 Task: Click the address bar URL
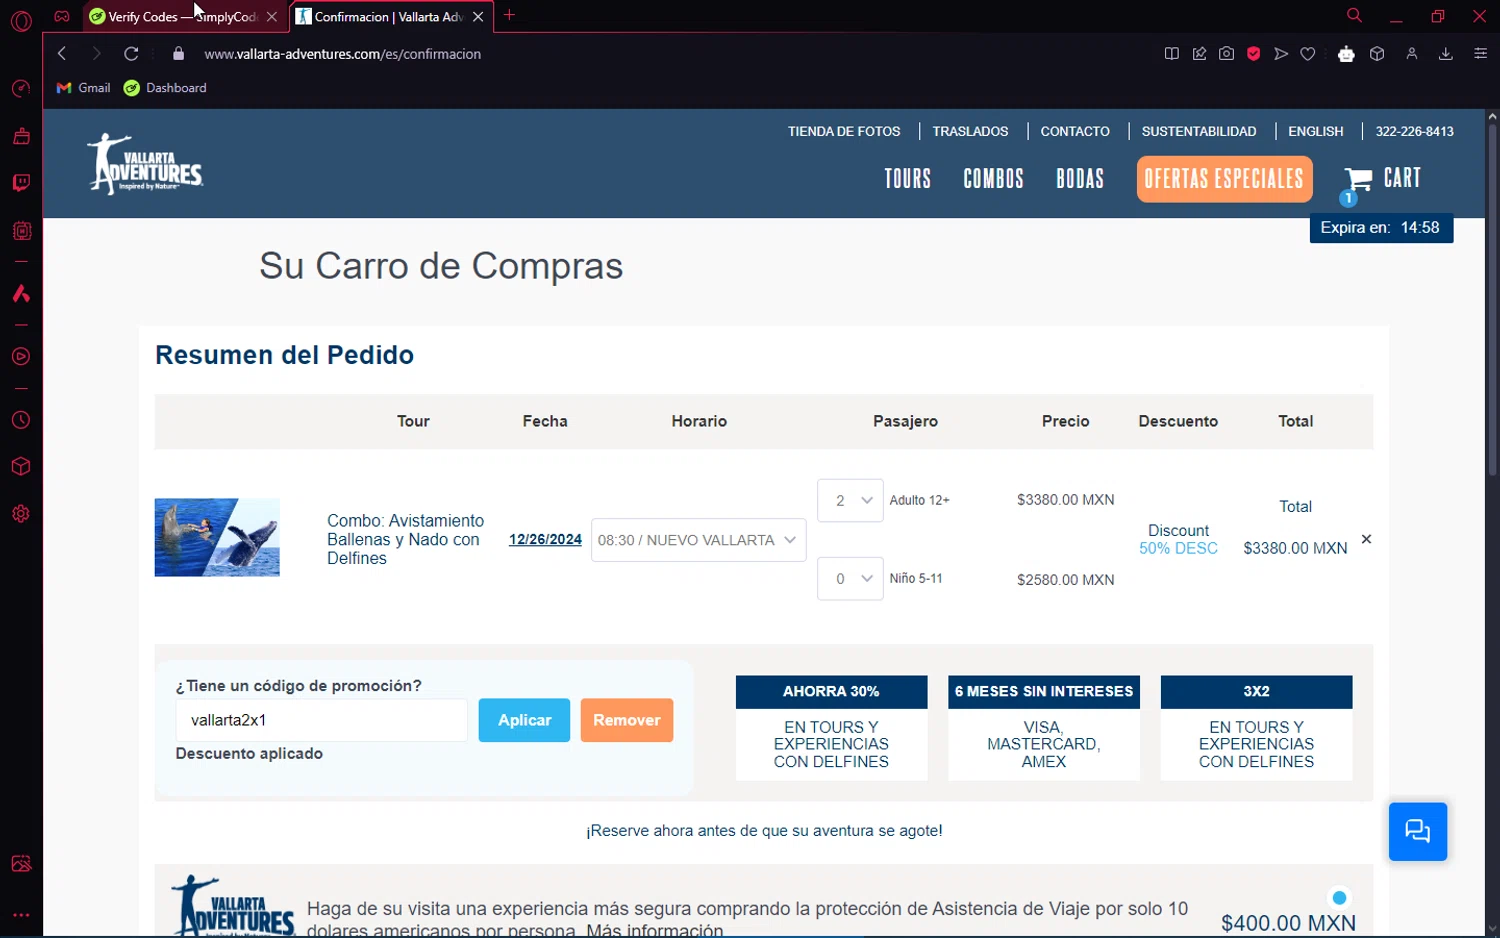click(x=343, y=54)
